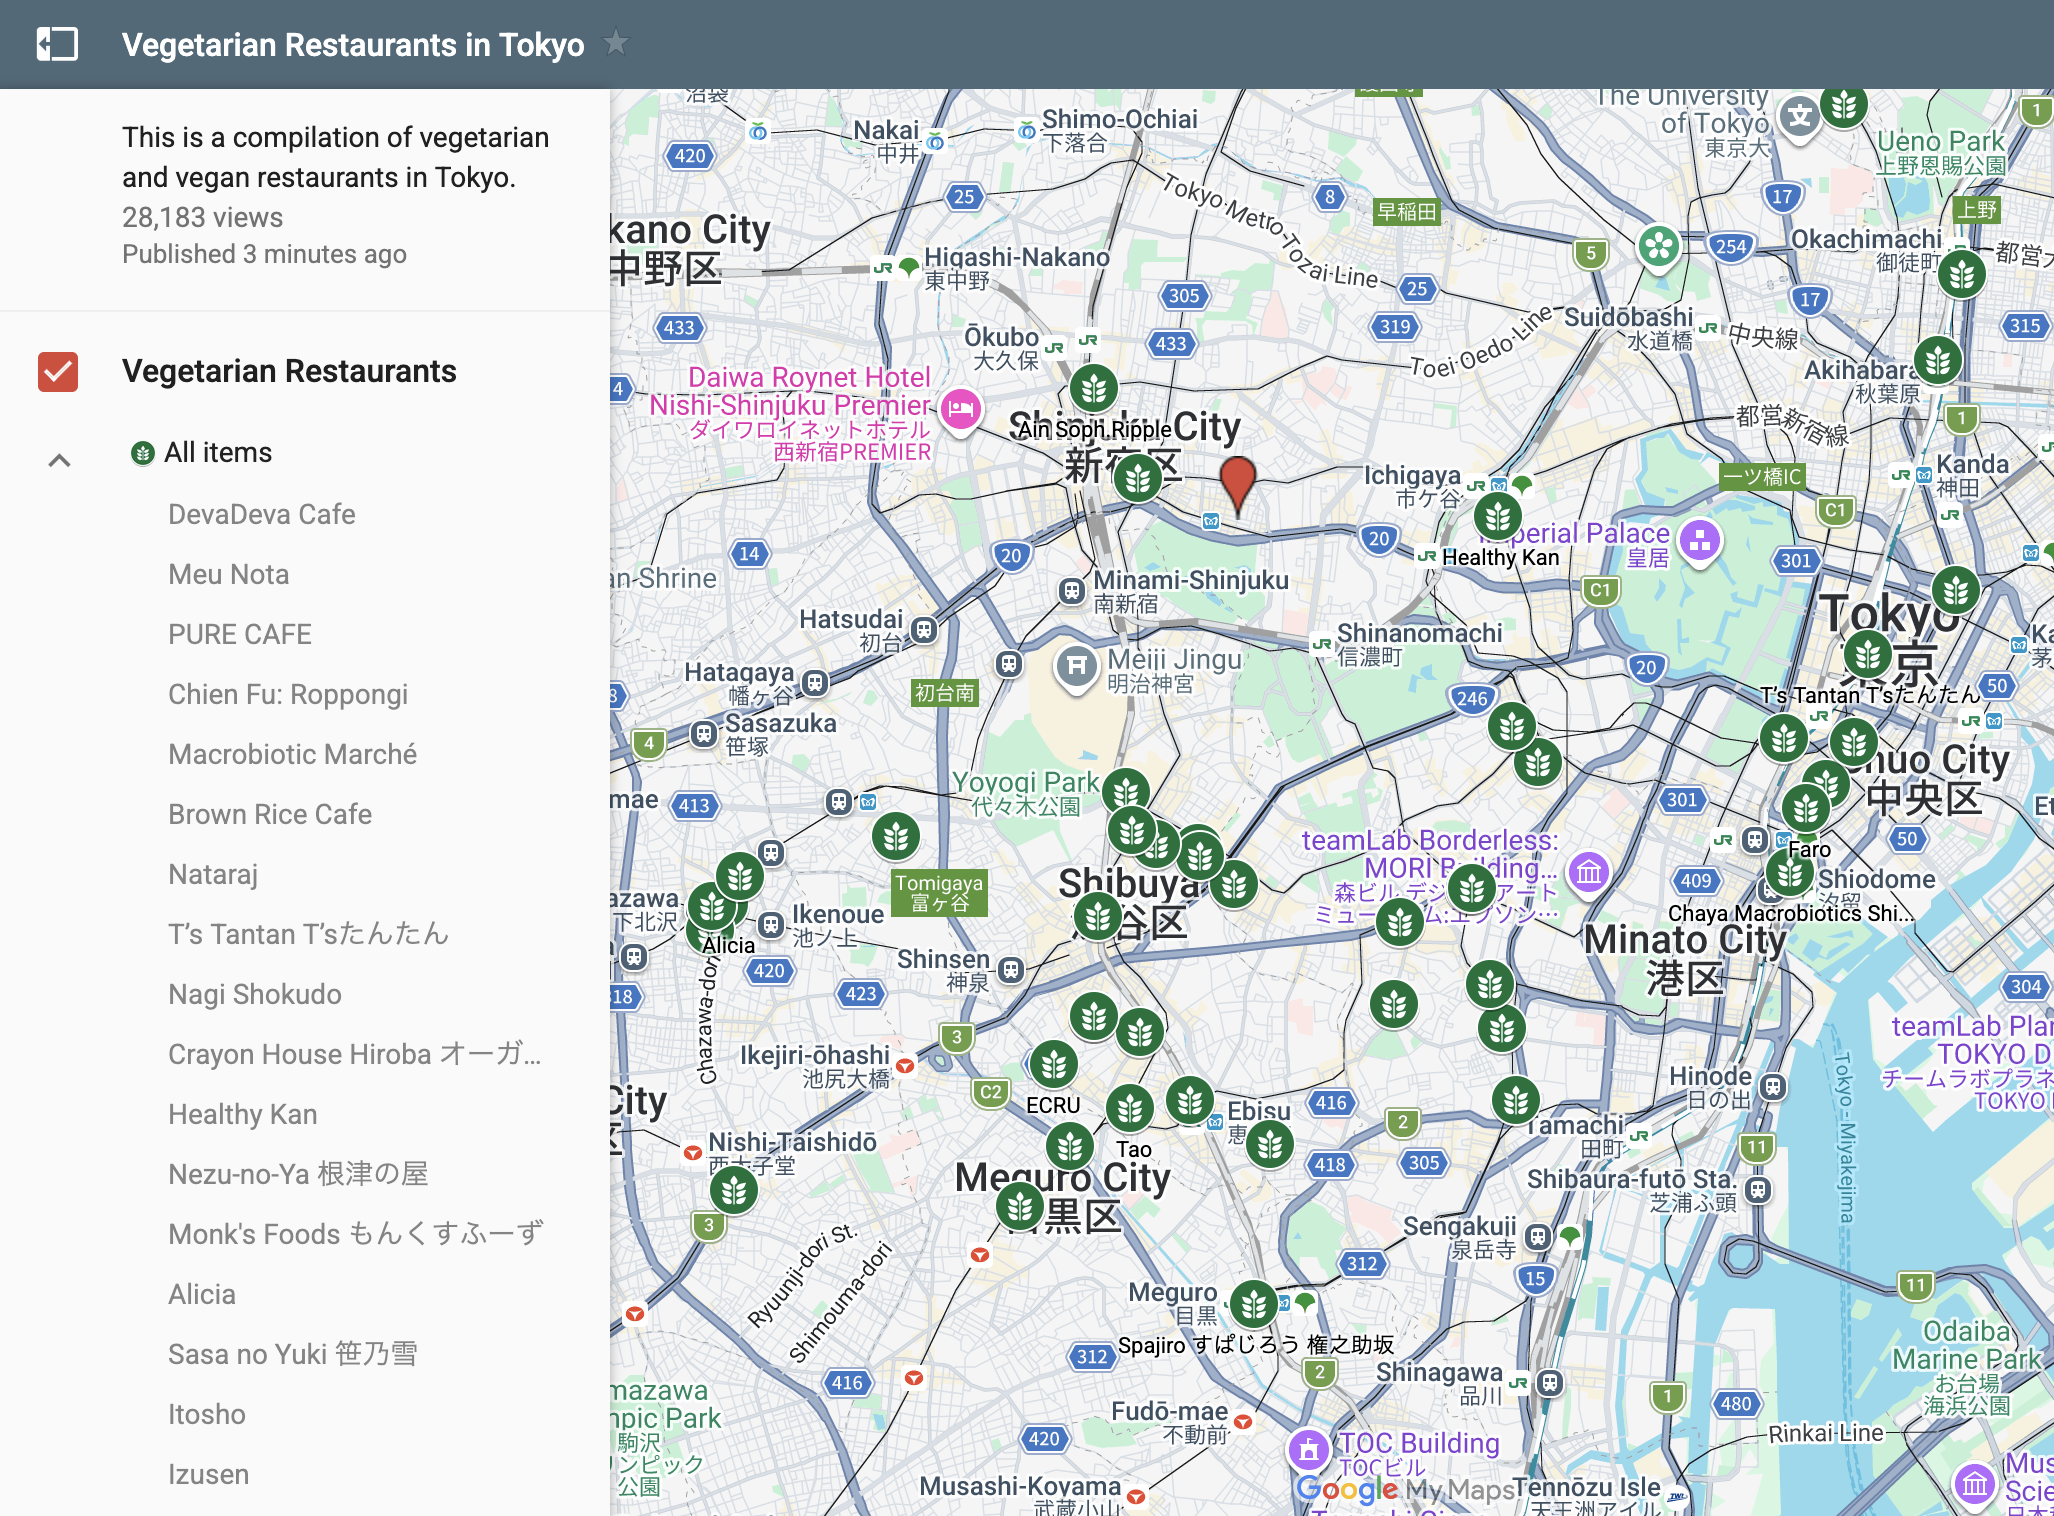Viewport: 2054px width, 1516px height.
Task: Select Nagi Shokudo in the list
Action: tap(255, 994)
